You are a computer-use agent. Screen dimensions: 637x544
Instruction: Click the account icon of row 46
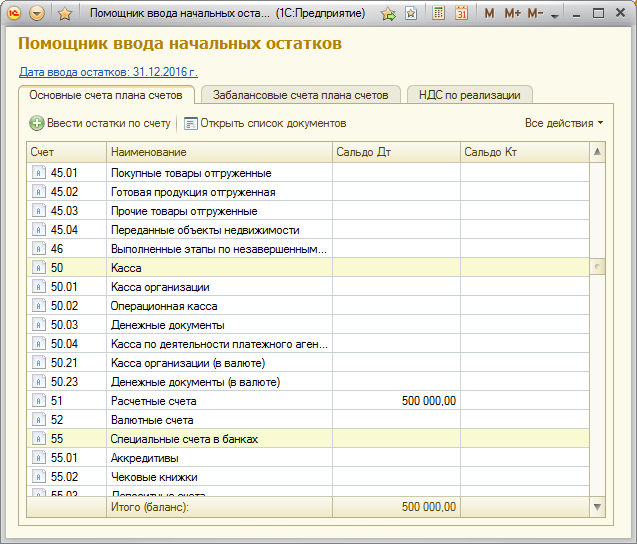[x=39, y=249]
